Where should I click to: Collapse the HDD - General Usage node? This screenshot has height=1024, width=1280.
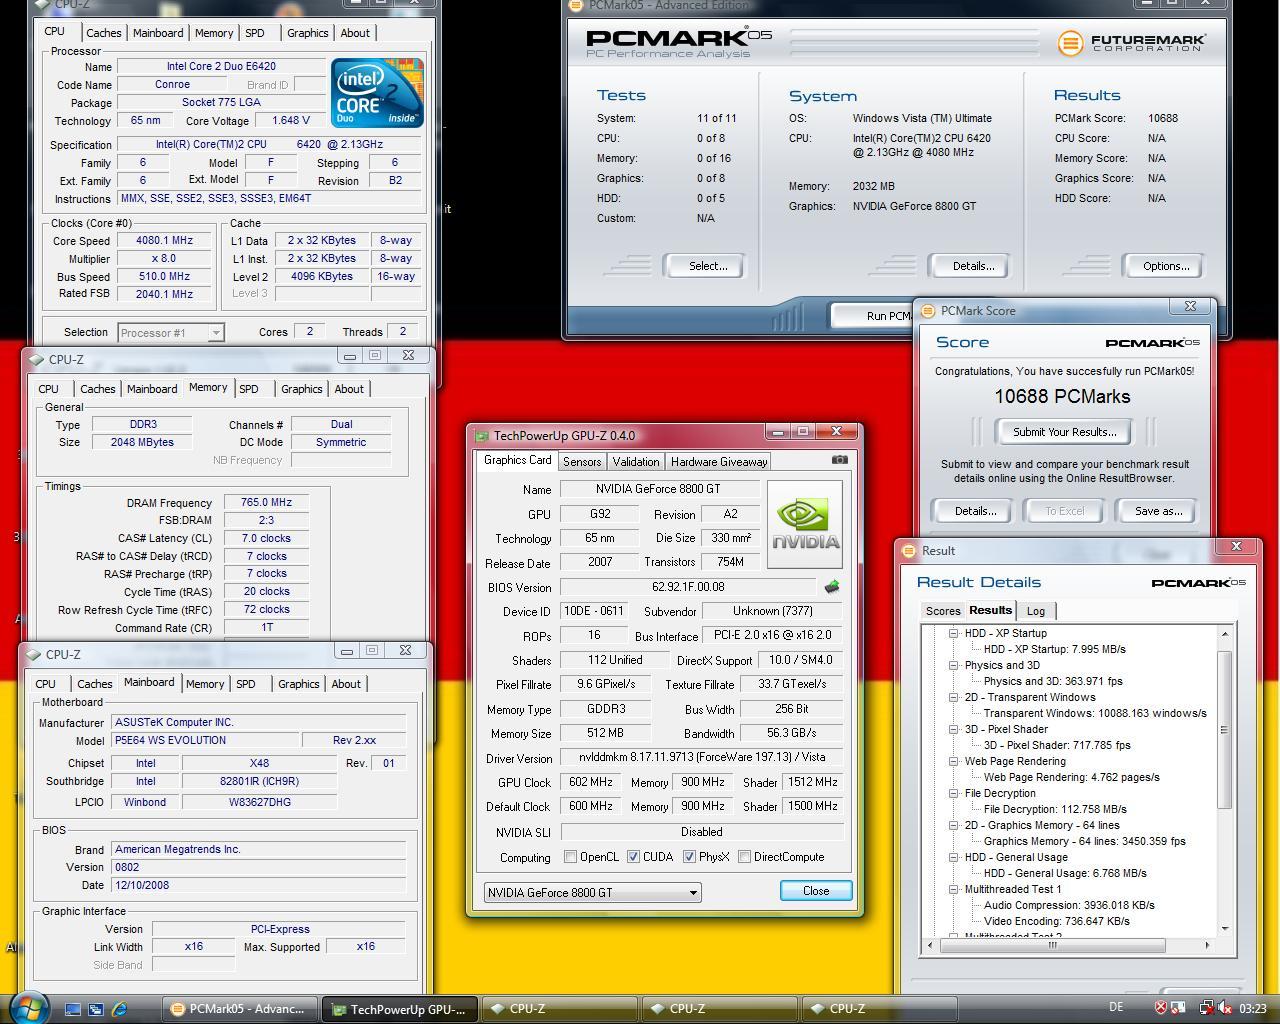tap(954, 857)
